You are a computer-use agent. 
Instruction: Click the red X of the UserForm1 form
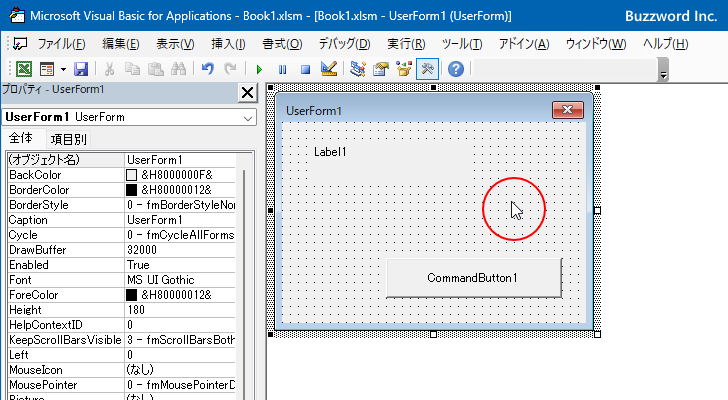tap(568, 110)
